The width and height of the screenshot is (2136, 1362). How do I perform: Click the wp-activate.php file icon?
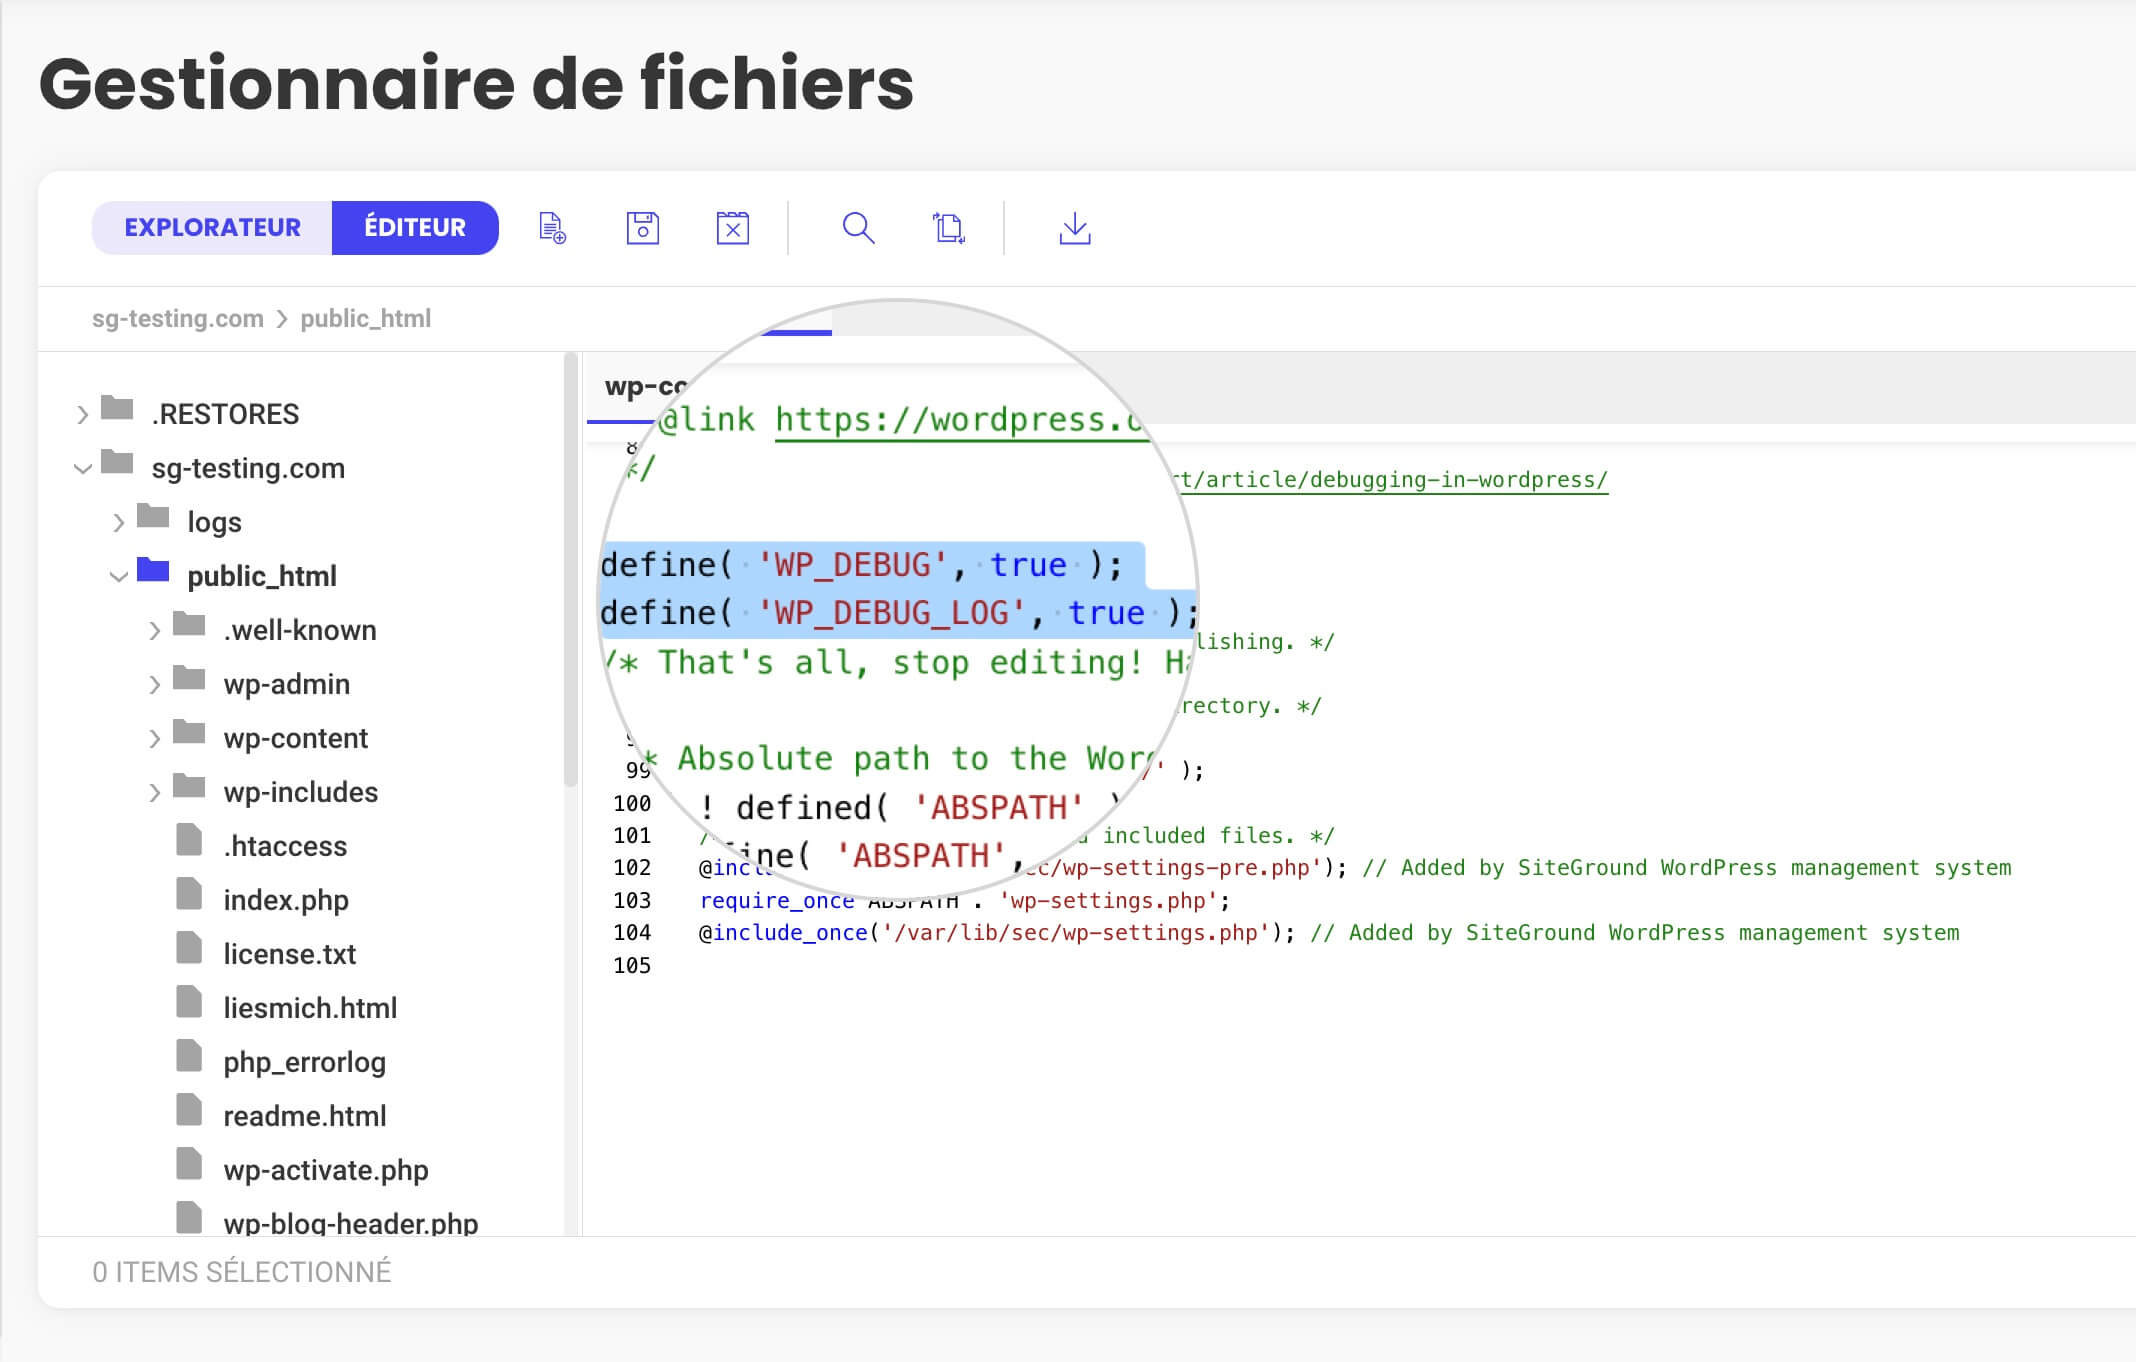click(x=189, y=1163)
